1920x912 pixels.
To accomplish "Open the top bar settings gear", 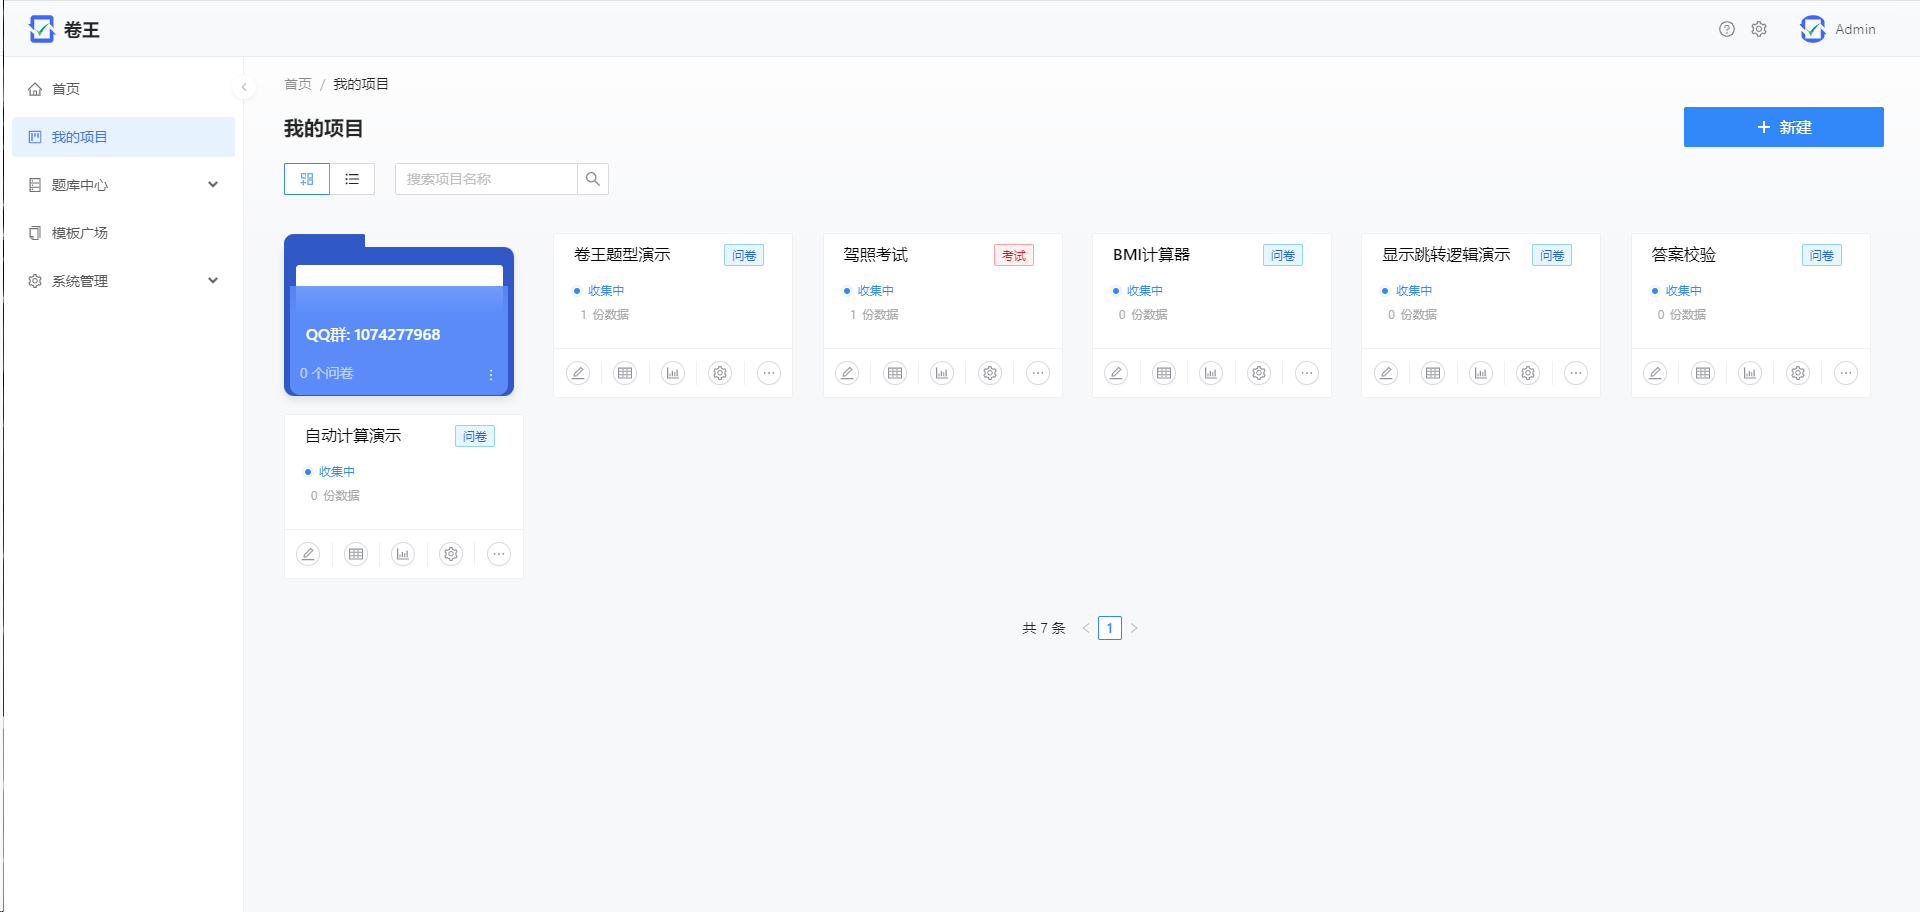I will click(1759, 29).
